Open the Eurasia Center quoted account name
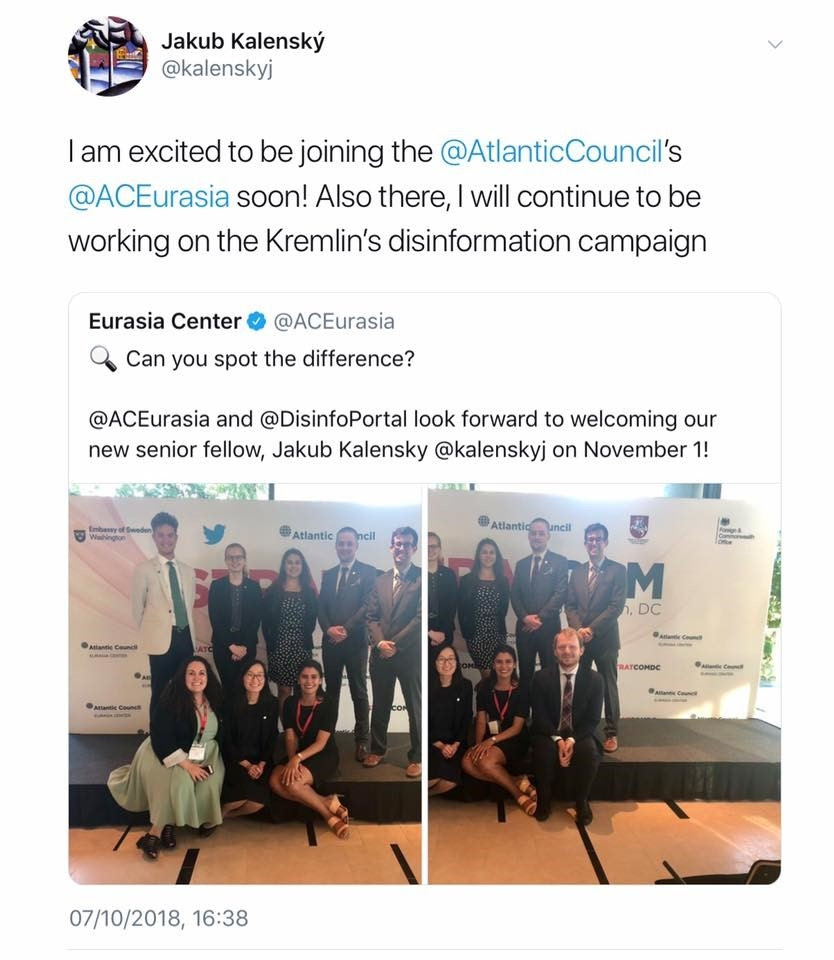834x960 pixels. (x=165, y=321)
